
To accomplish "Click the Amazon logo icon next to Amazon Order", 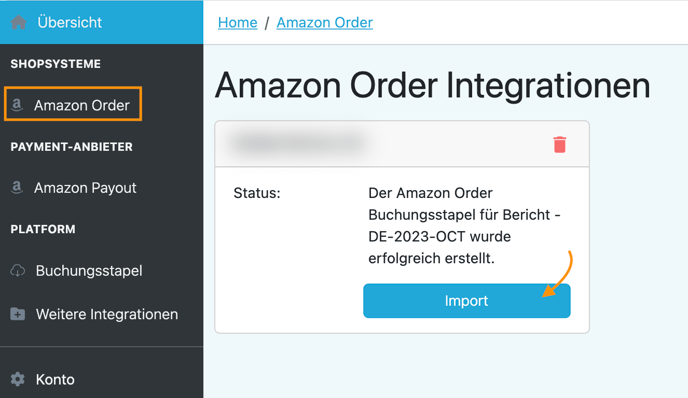I will 17,105.
